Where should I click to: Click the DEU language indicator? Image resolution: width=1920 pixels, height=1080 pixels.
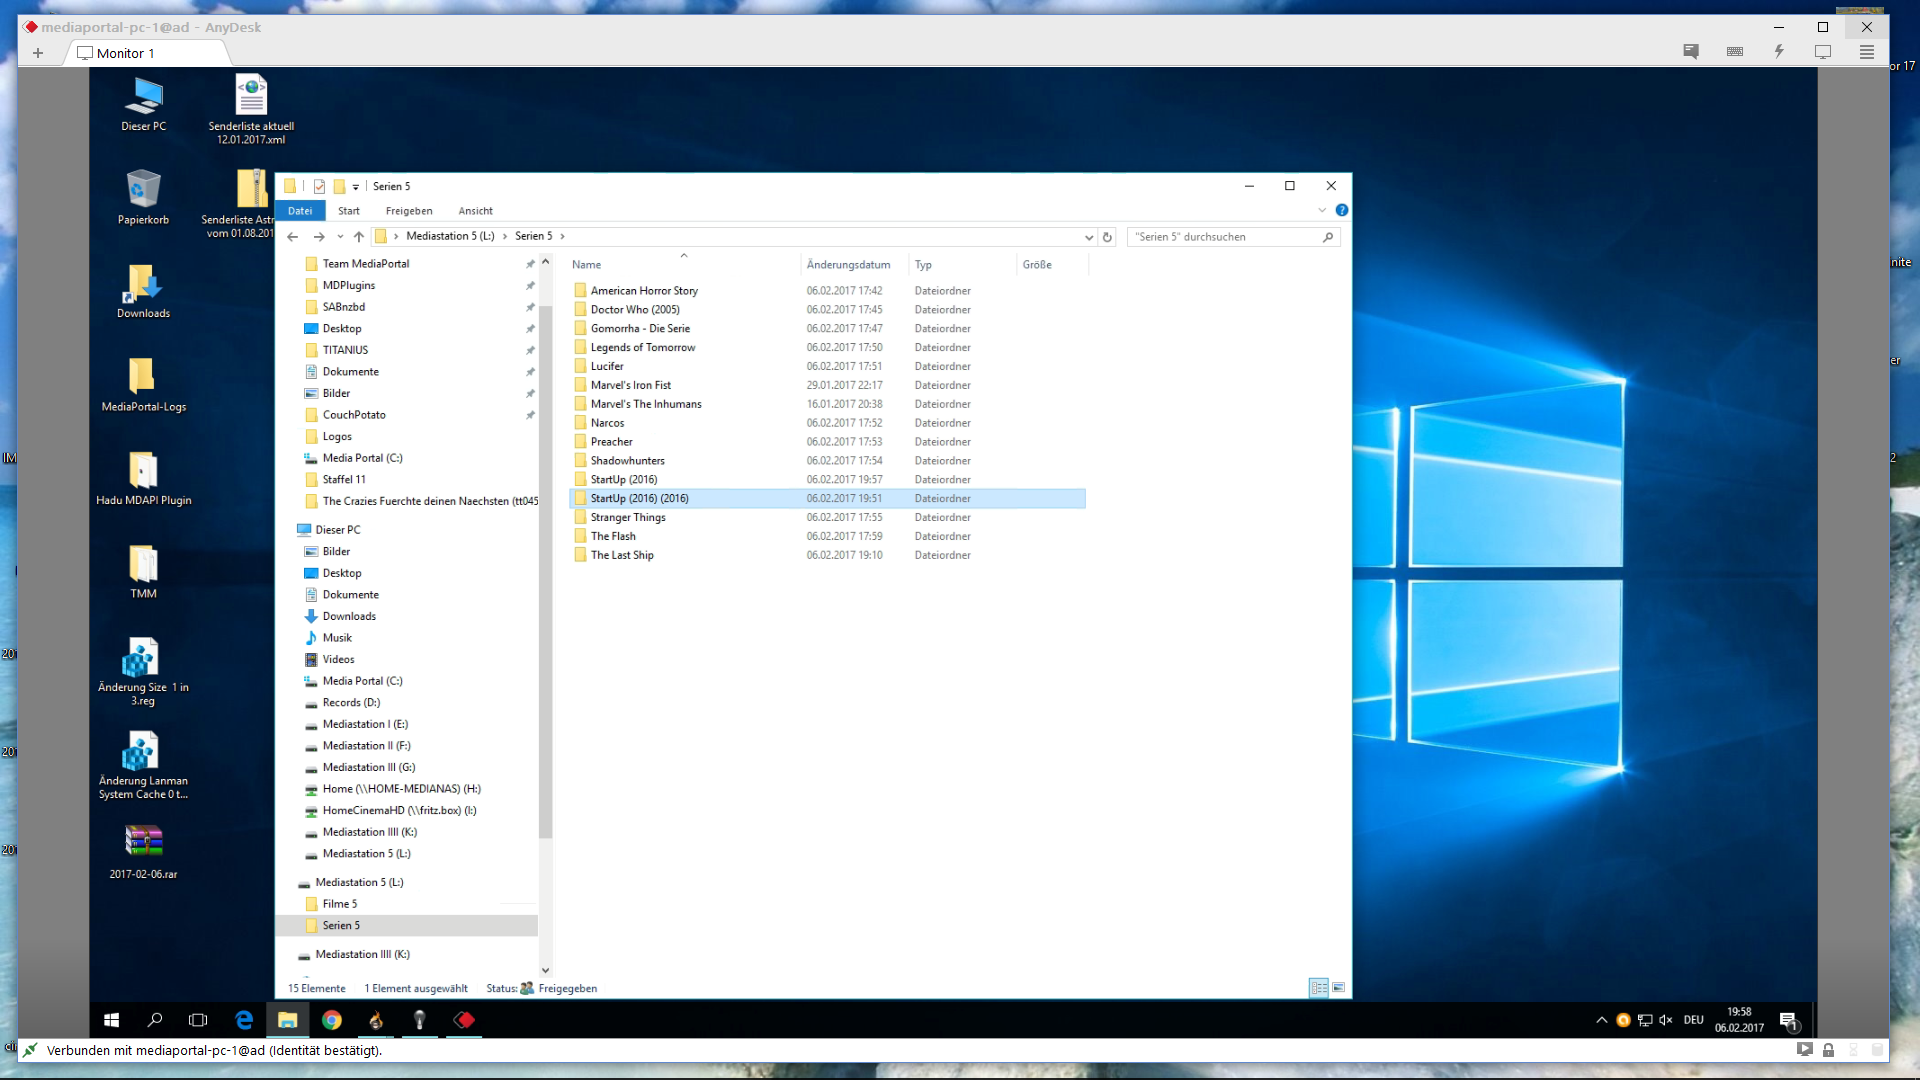coord(1693,1020)
